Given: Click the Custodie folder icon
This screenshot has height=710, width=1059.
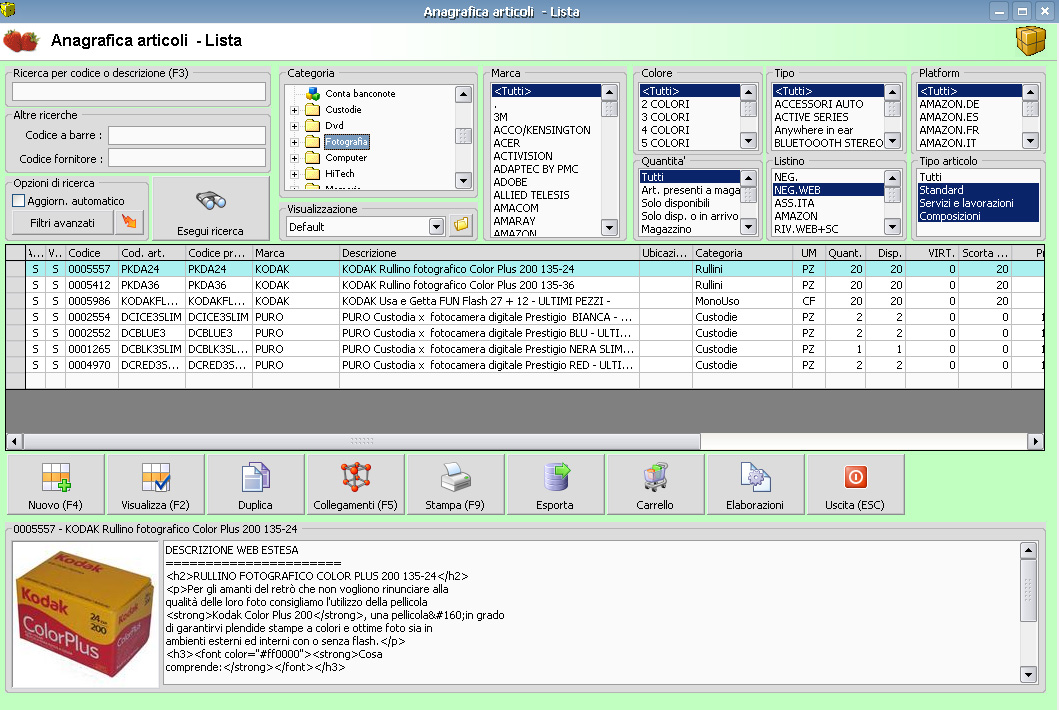Looking at the screenshot, I should (312, 109).
